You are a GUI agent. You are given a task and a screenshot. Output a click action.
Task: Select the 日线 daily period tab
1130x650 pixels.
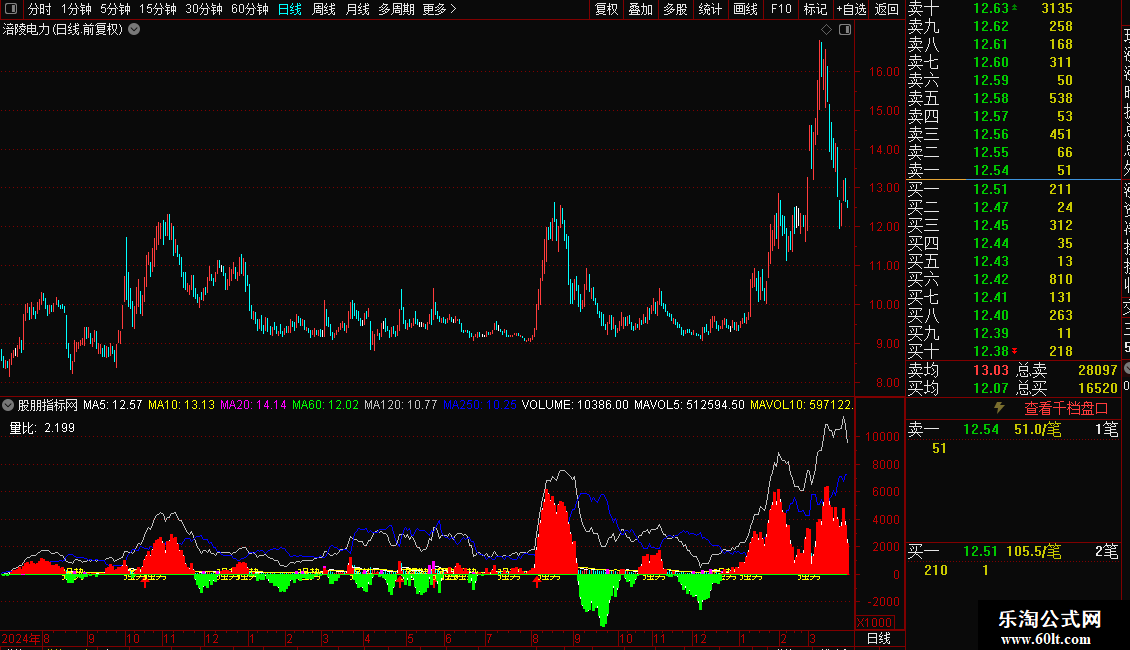(x=290, y=9)
